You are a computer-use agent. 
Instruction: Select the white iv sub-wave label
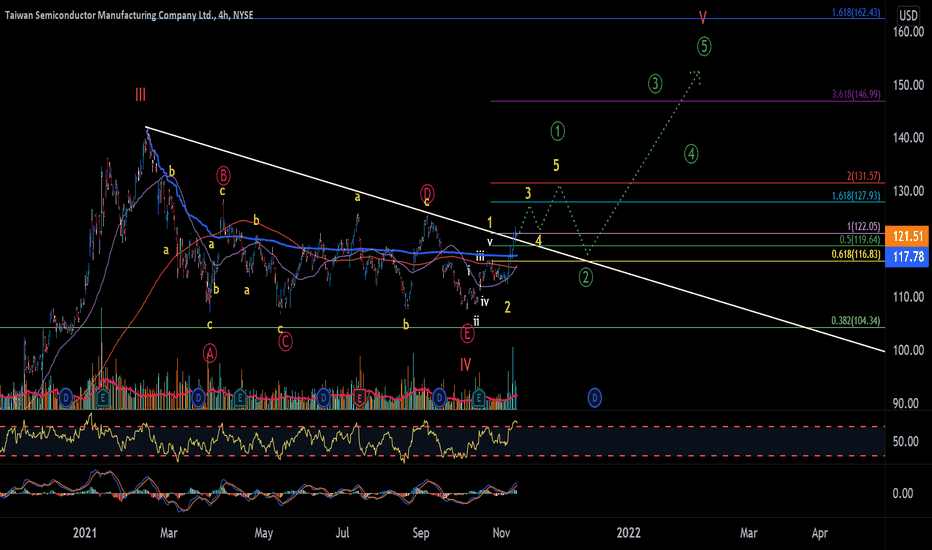(x=485, y=302)
